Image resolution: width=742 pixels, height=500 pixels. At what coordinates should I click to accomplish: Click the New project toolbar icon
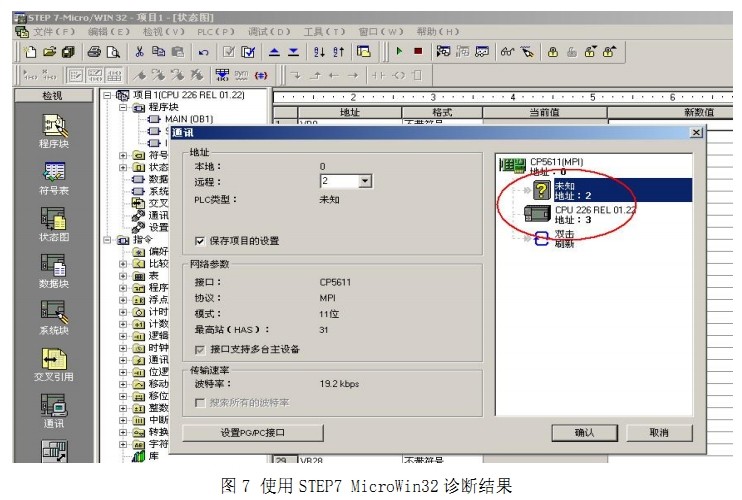click(x=30, y=52)
